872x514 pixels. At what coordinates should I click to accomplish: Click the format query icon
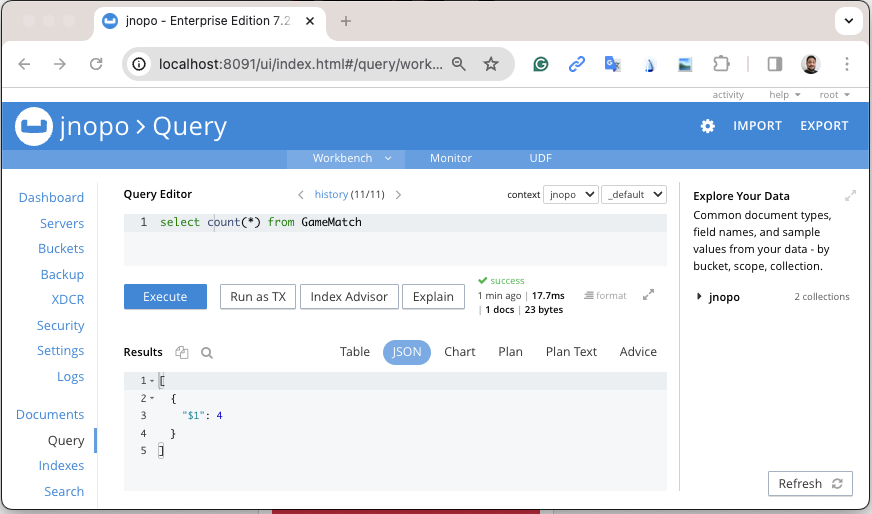(x=605, y=295)
